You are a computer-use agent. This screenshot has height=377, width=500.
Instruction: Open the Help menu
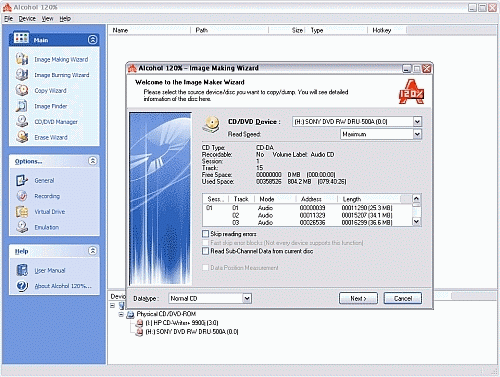[x=65, y=19]
